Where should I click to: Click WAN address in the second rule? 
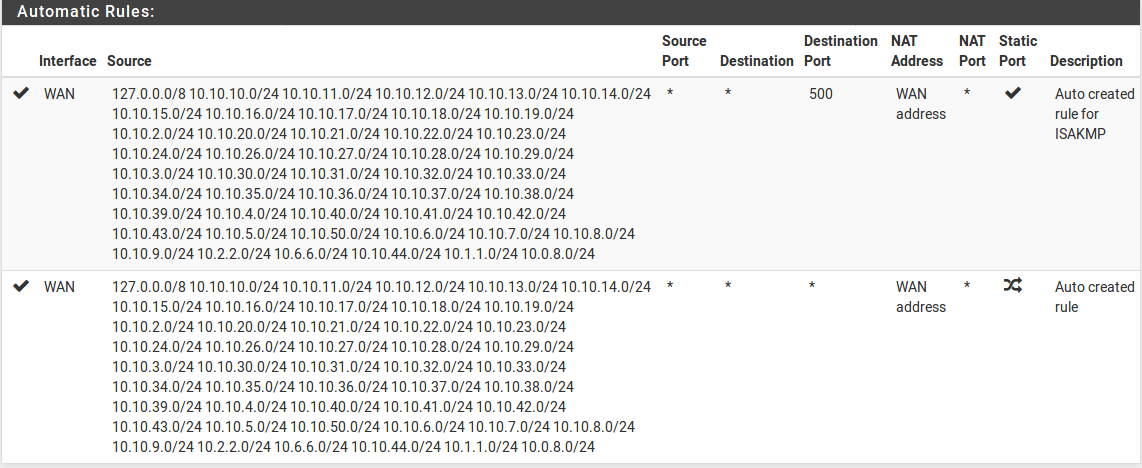(x=921, y=297)
